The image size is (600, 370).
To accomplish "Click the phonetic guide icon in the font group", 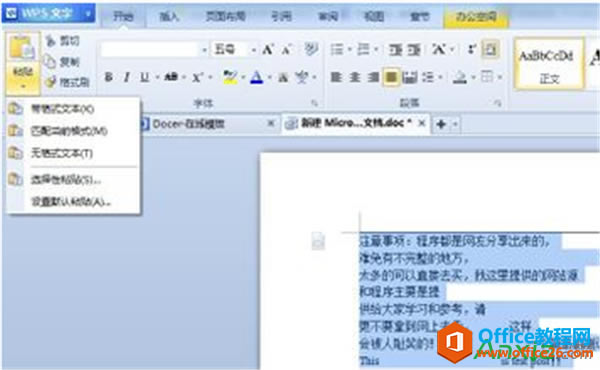I will click(302, 77).
